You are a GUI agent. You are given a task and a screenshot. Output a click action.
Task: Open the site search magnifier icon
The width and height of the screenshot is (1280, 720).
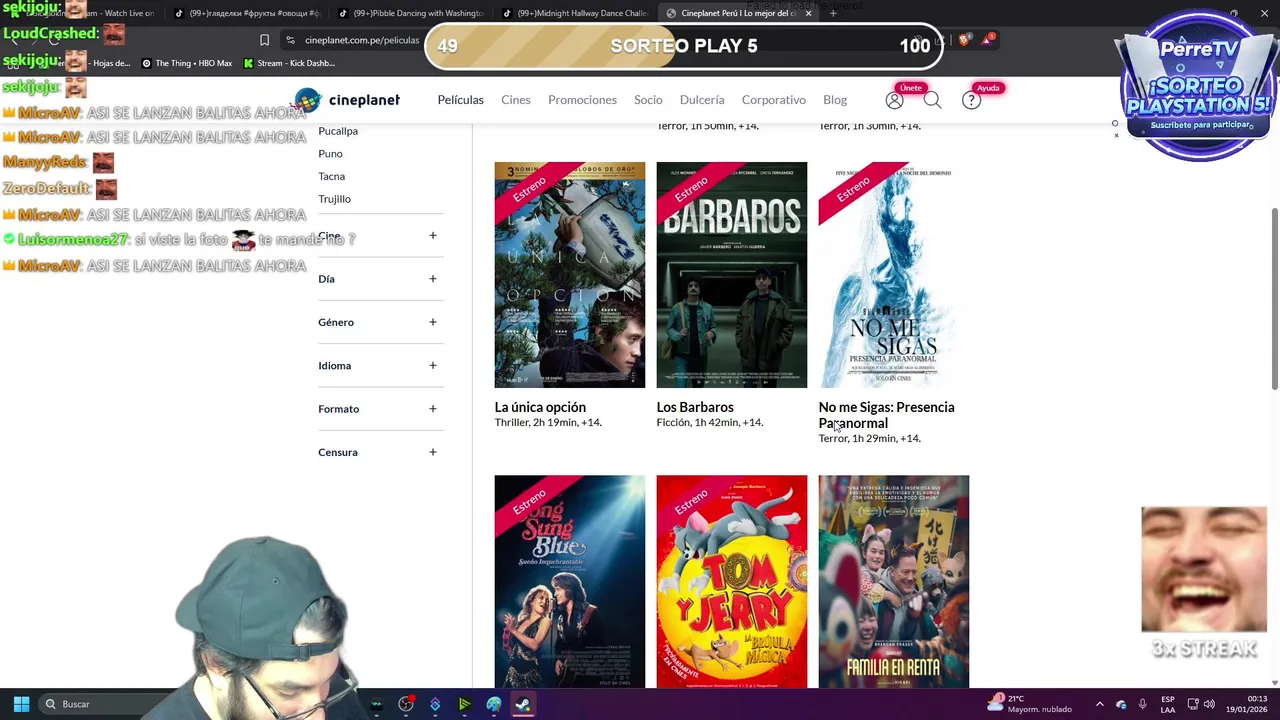(932, 100)
